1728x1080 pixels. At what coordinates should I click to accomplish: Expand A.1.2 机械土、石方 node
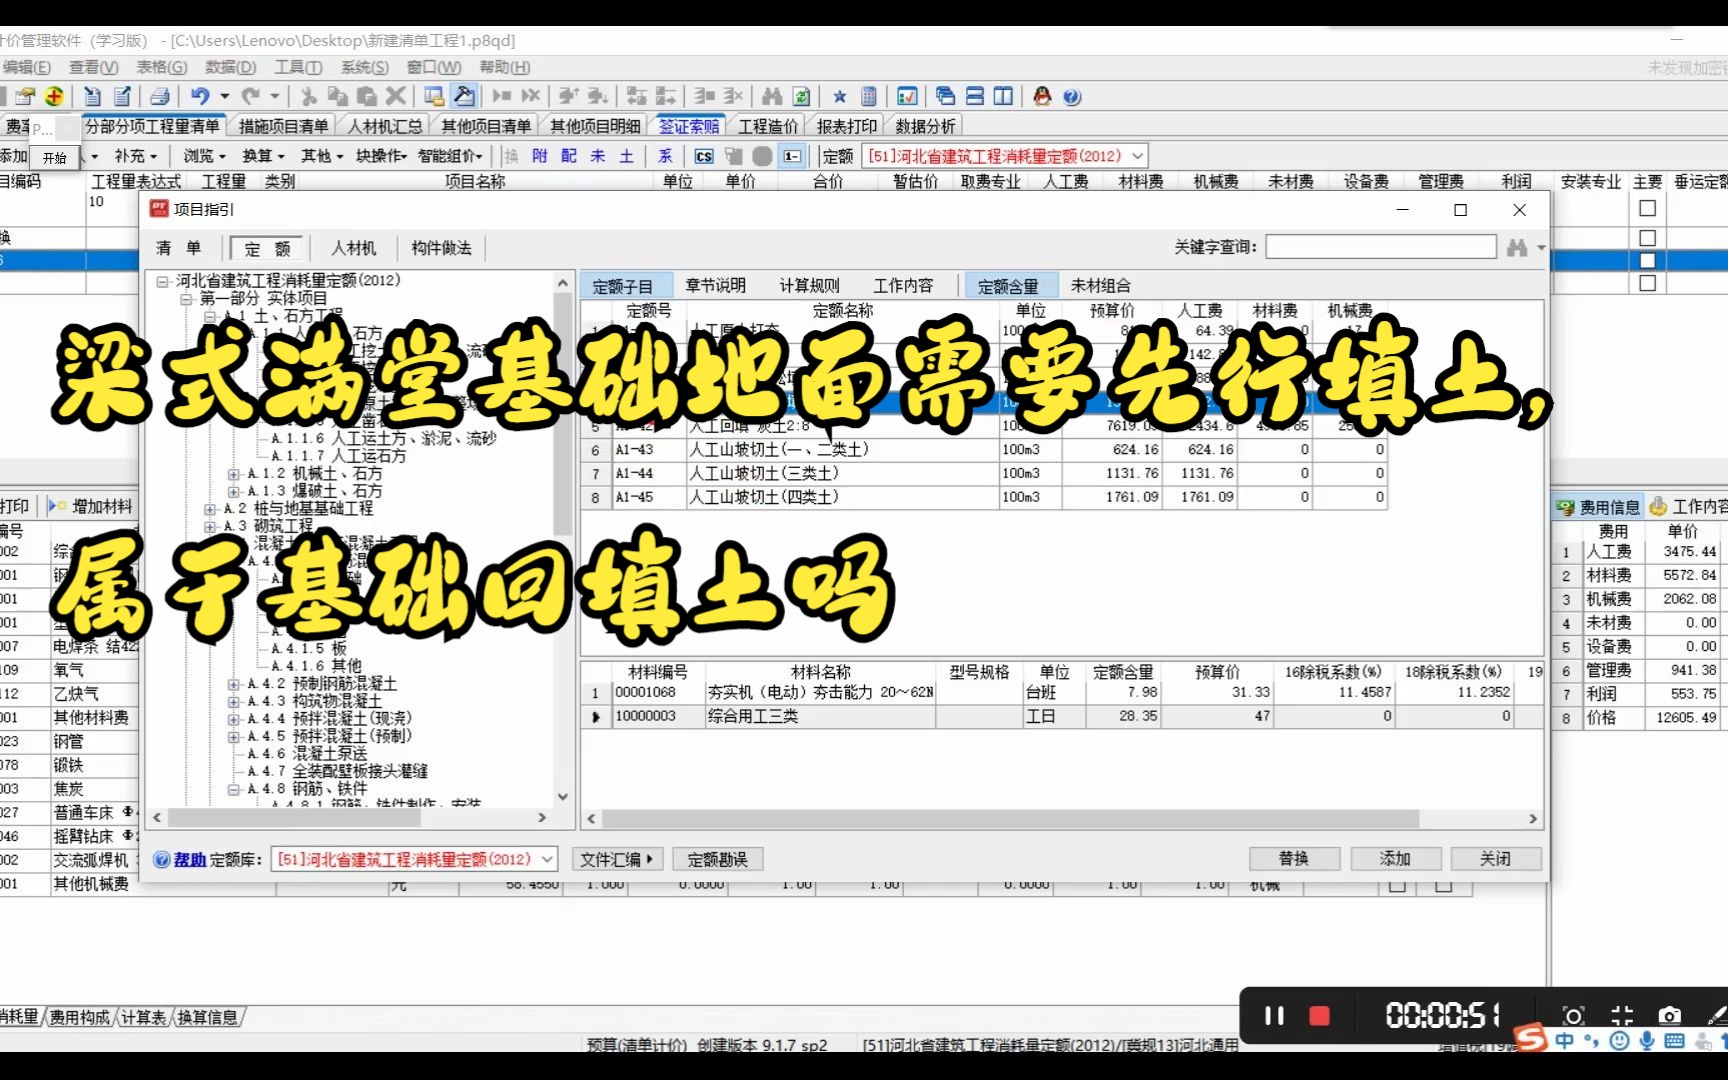233,474
